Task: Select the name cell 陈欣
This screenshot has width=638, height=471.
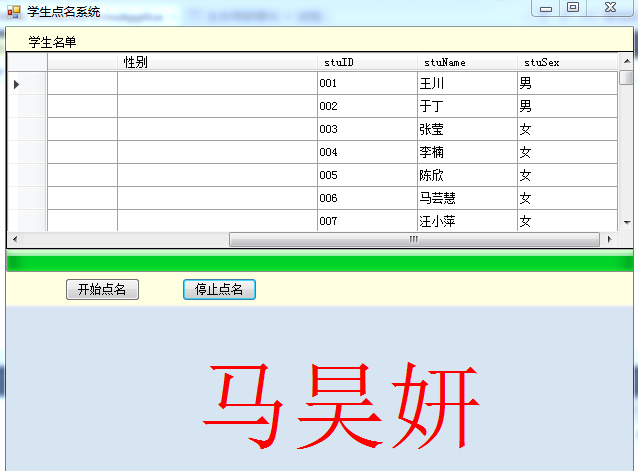Action: [468, 175]
